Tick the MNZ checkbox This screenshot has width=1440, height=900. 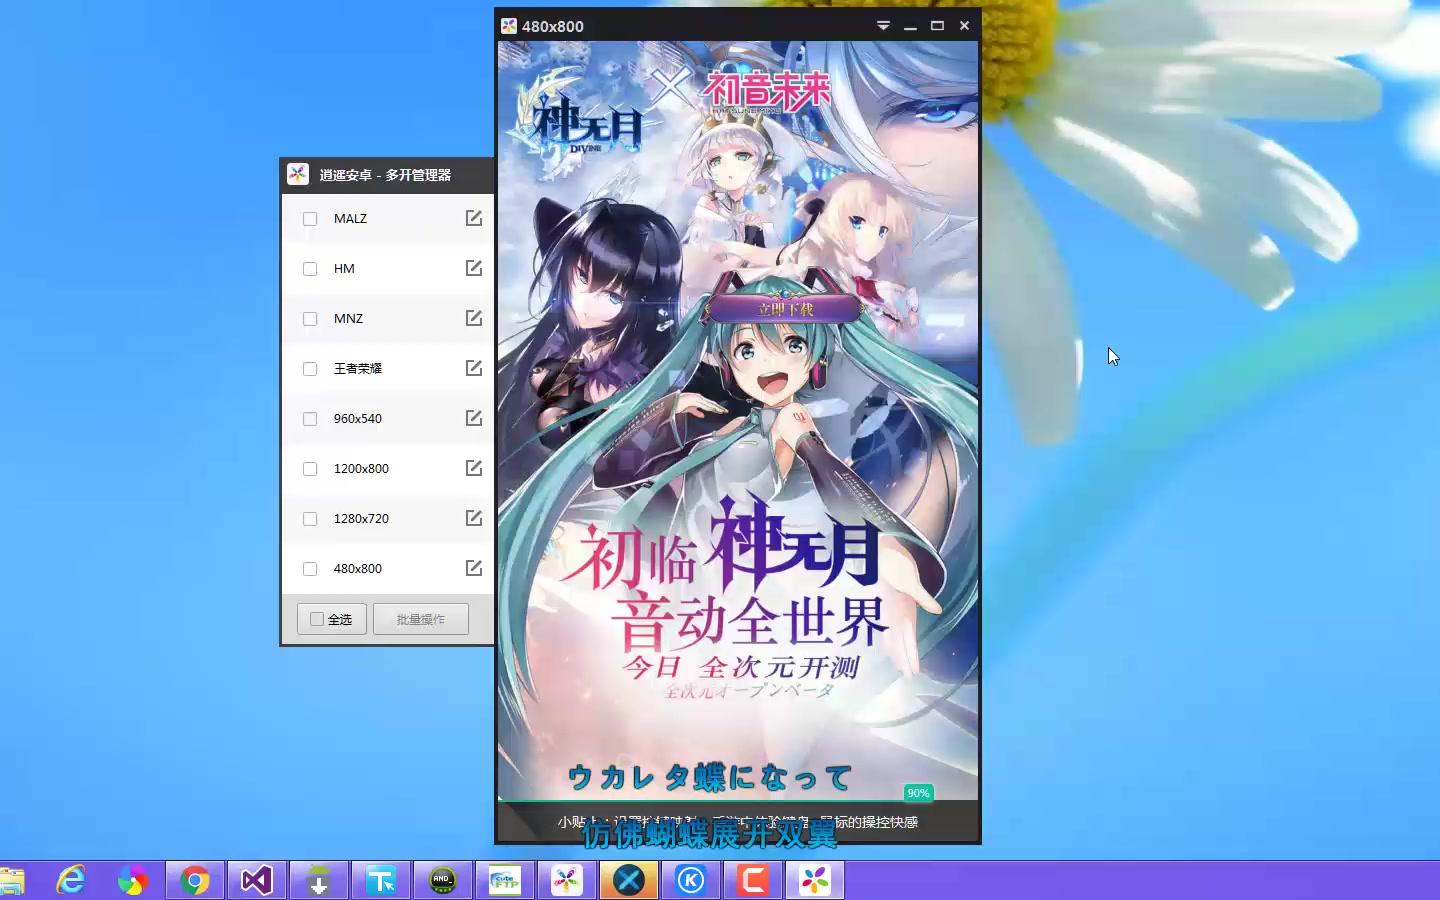click(310, 319)
